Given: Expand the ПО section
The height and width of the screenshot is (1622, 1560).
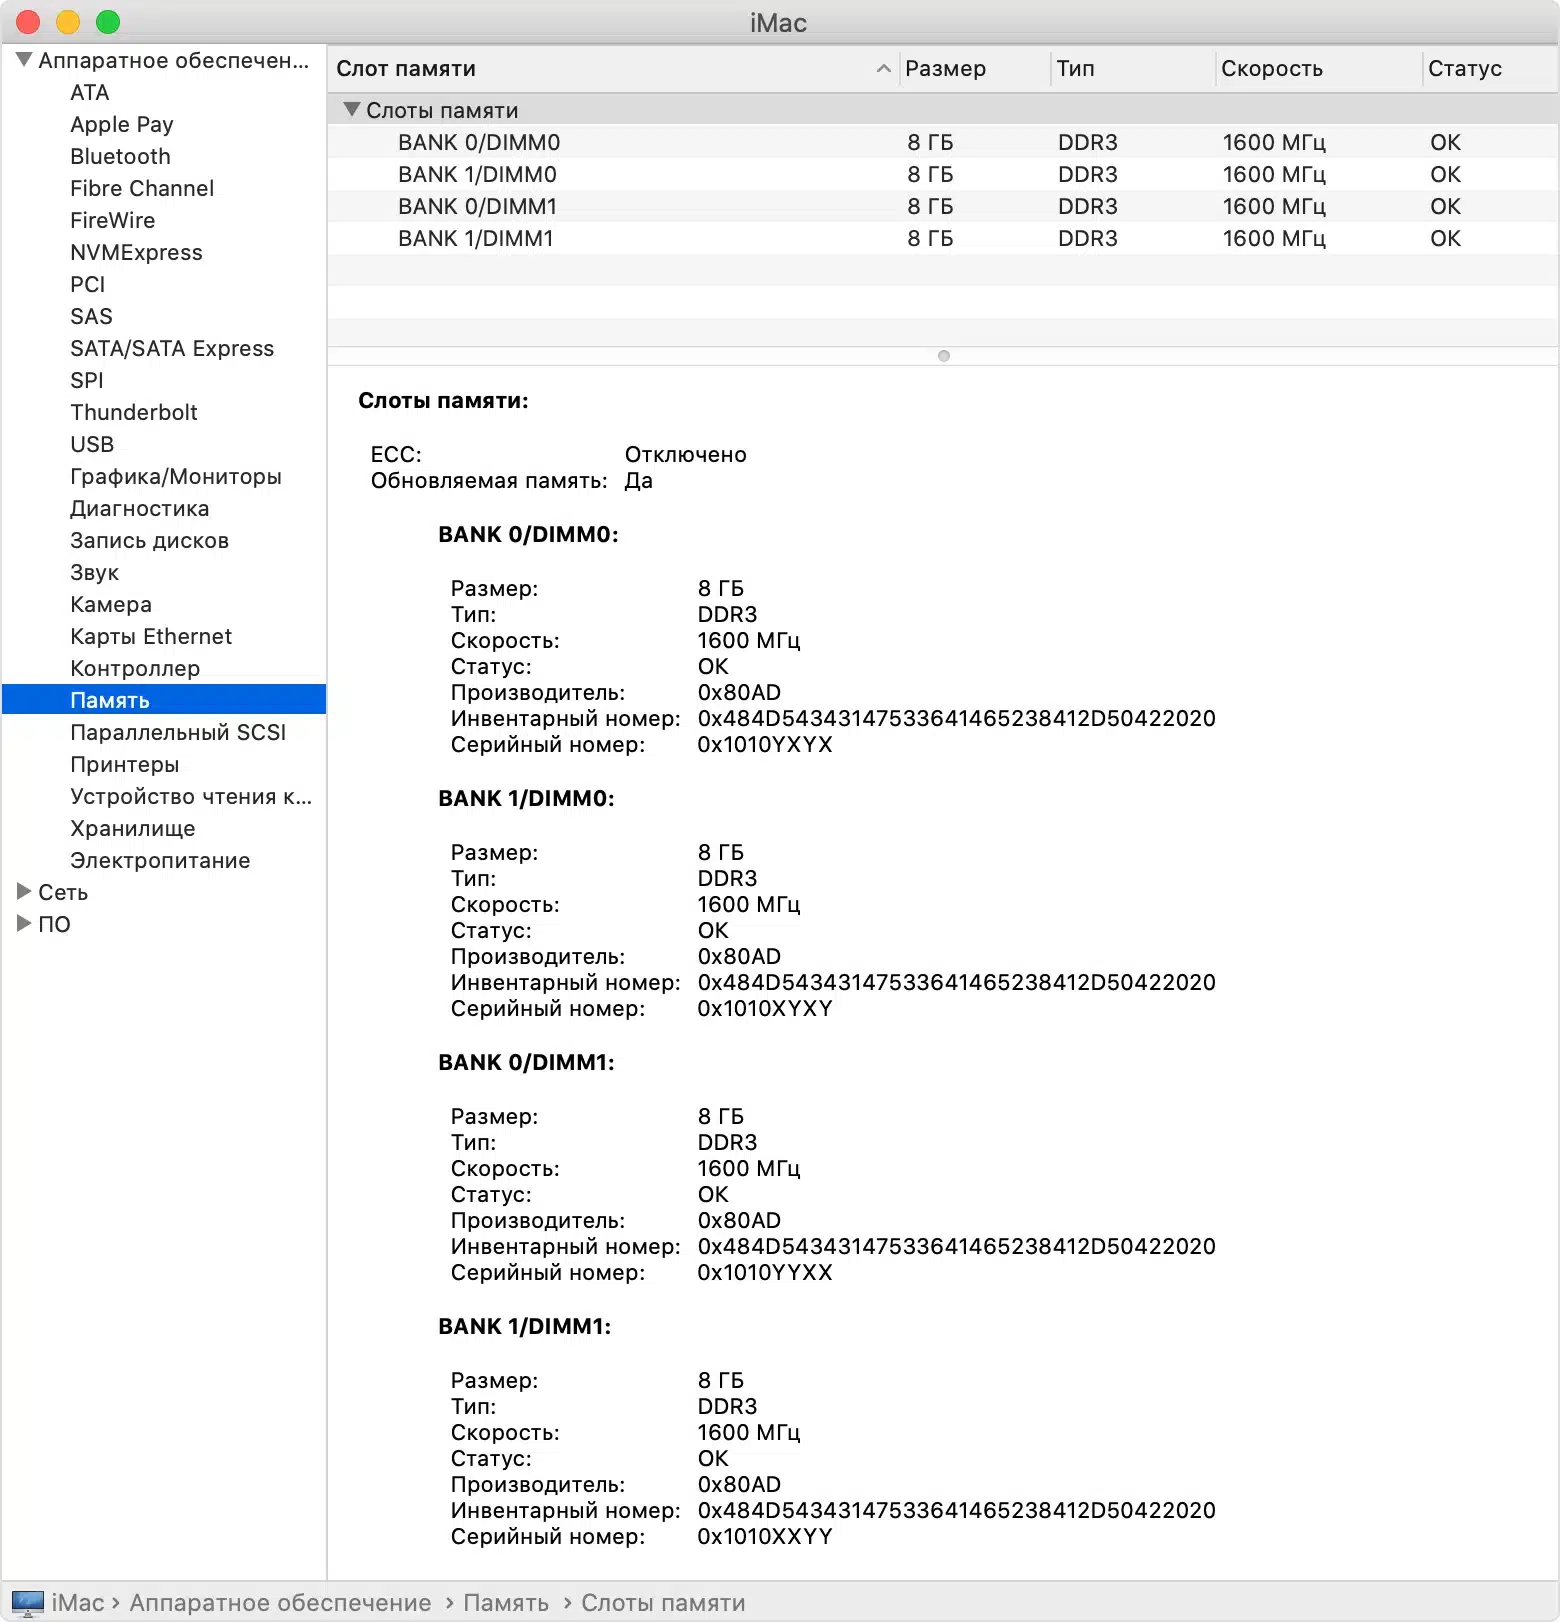Looking at the screenshot, I should click(x=24, y=923).
